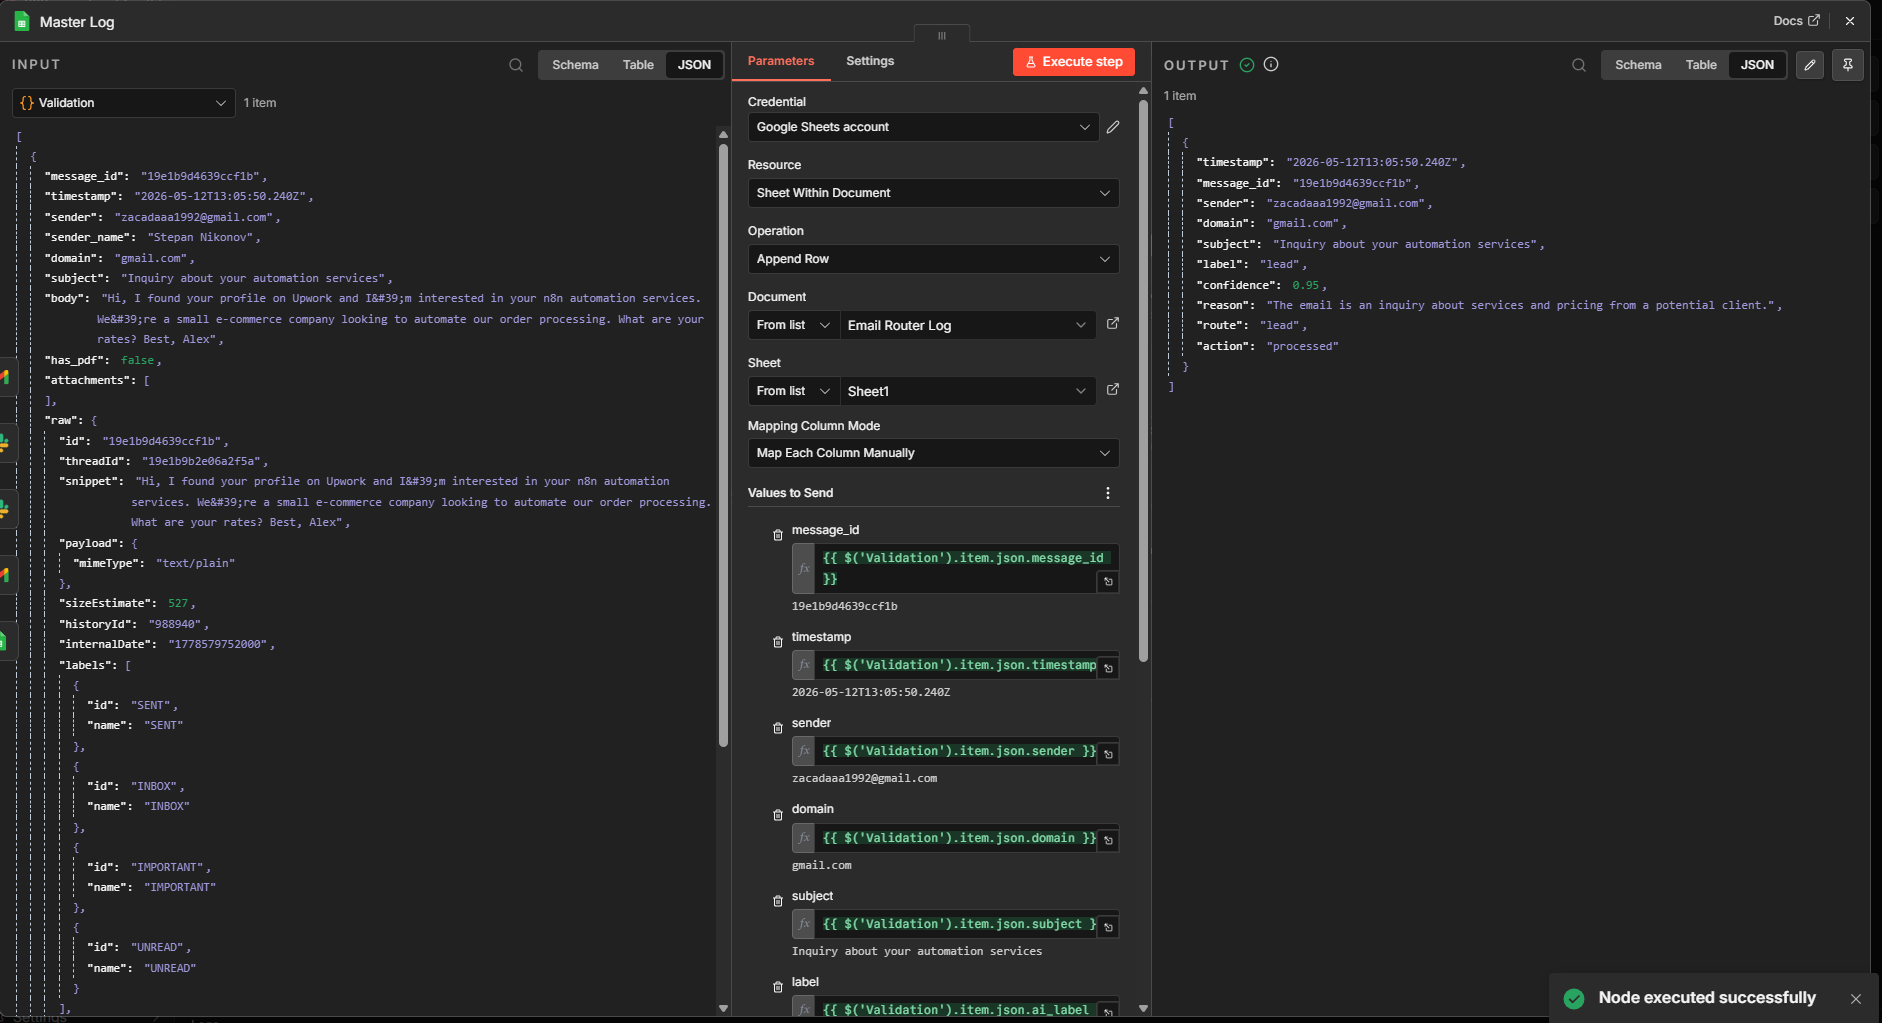1882x1023 pixels.
Task: Switch INPUT view to Schema
Action: coord(575,65)
